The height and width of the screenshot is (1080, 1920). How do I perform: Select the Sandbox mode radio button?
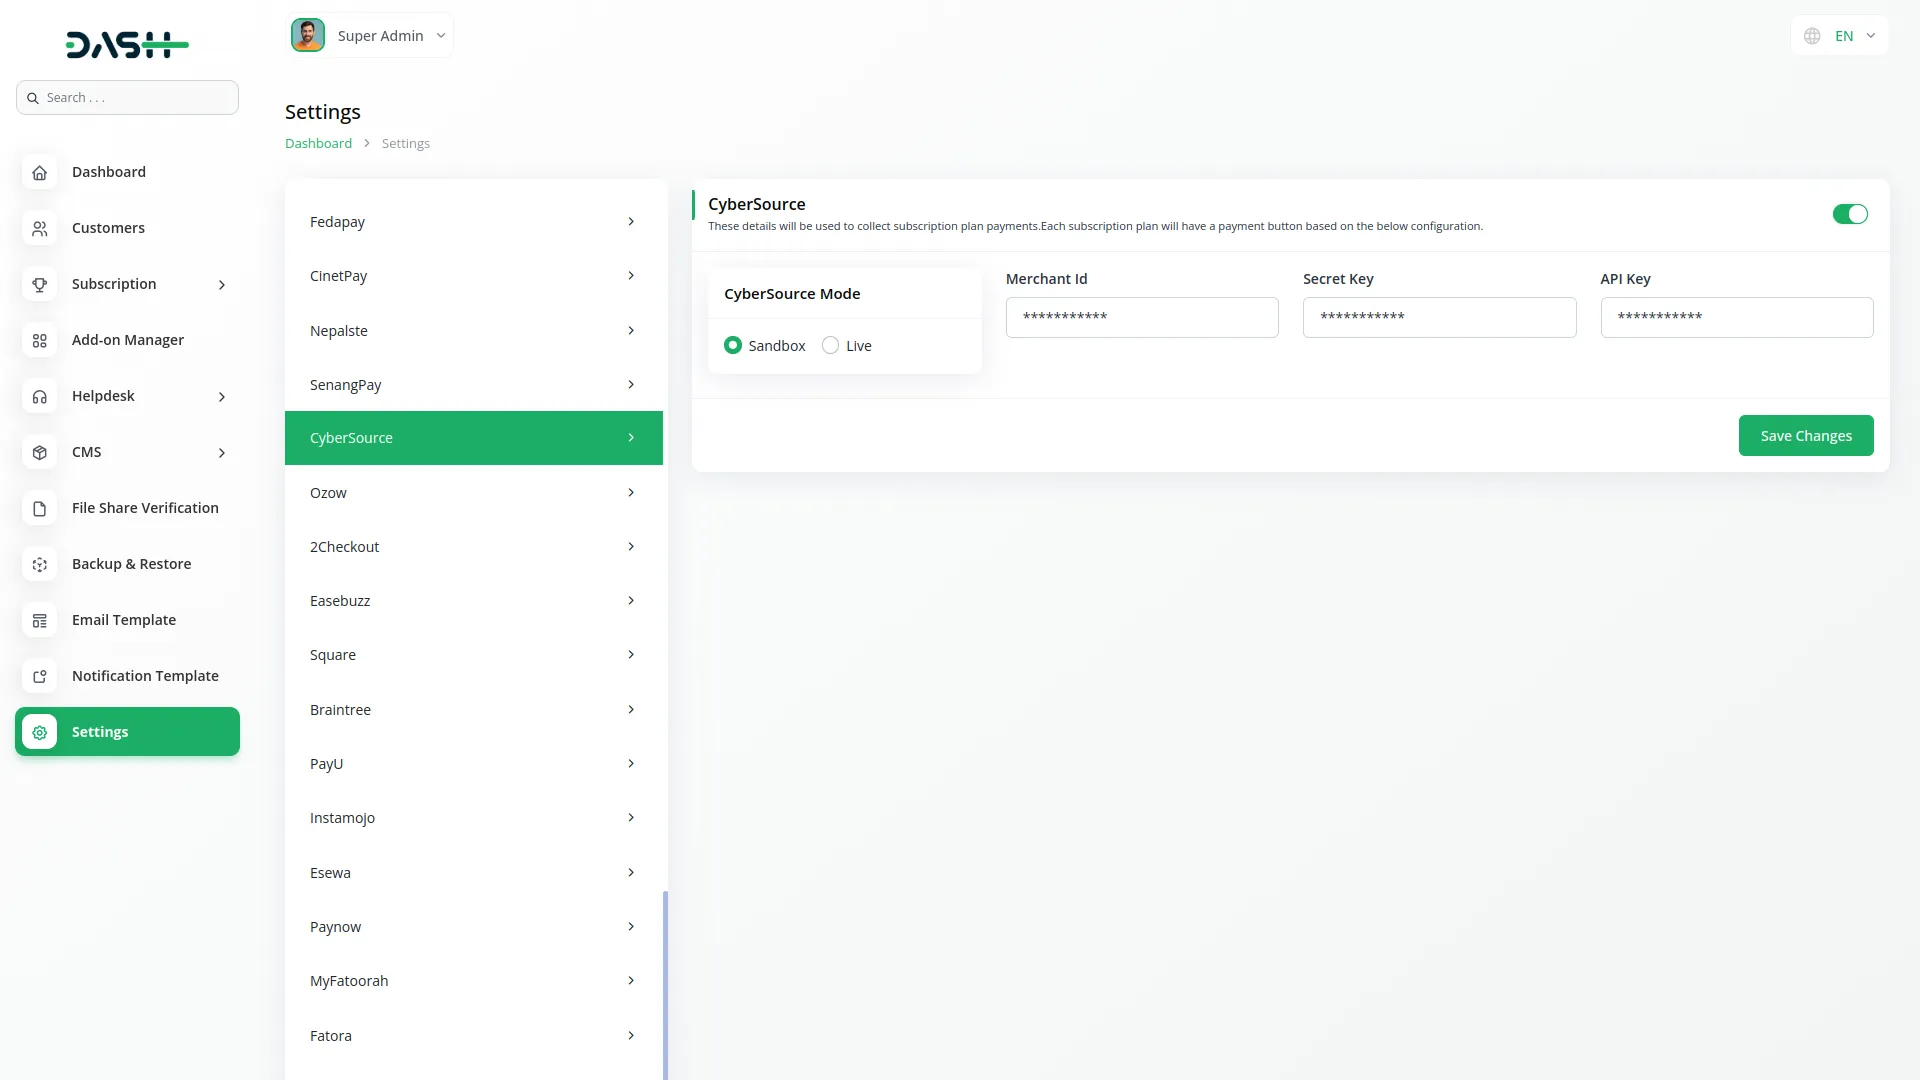(733, 345)
